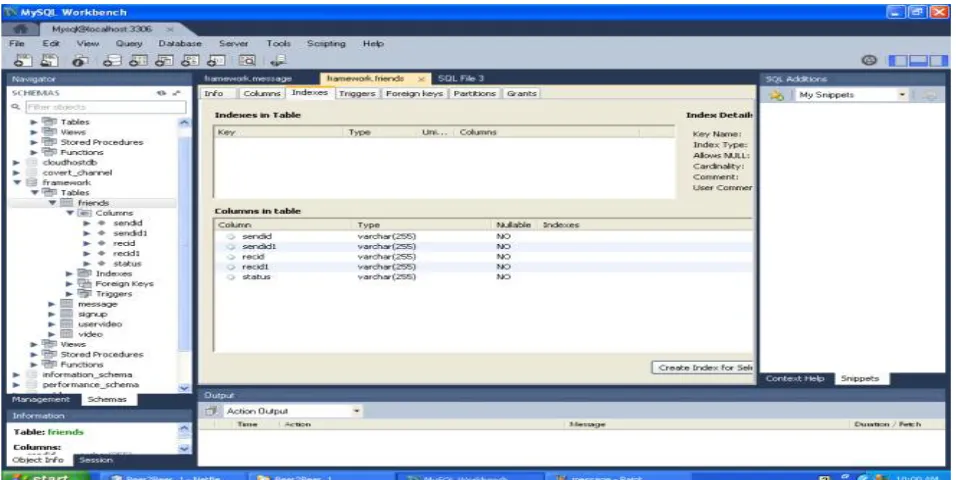This screenshot has height=480, width=956.
Task: Expand the Foreign Keys node under friends
Action: click(x=70, y=284)
